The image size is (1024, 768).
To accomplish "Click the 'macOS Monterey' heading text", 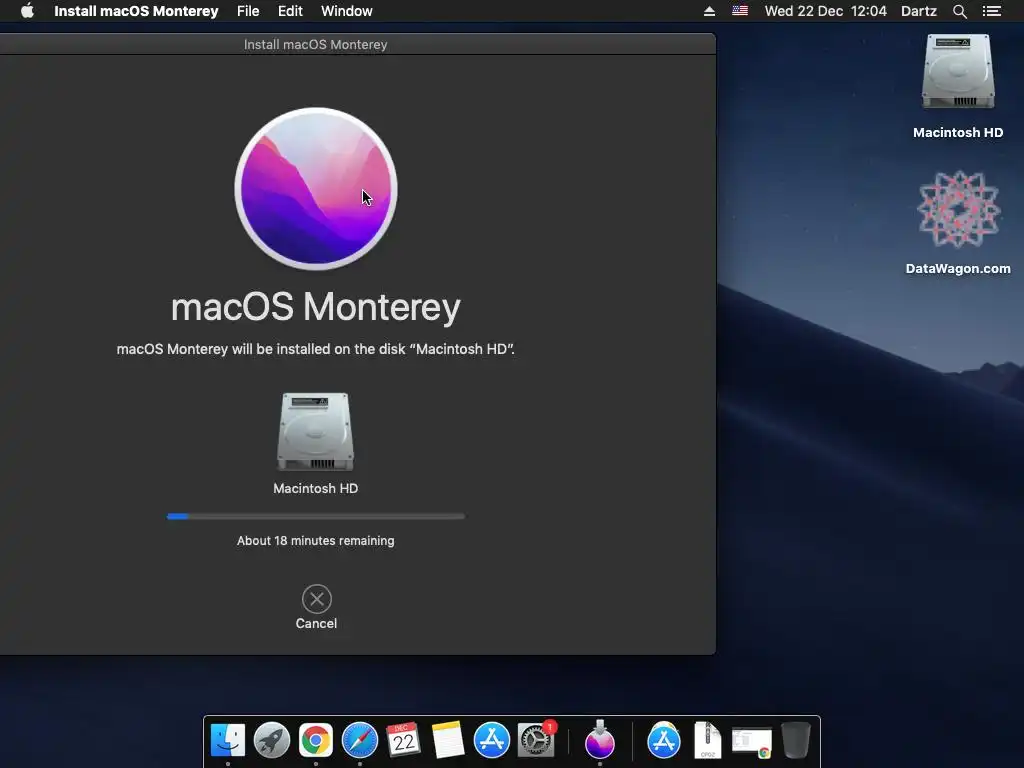I will (x=315, y=307).
